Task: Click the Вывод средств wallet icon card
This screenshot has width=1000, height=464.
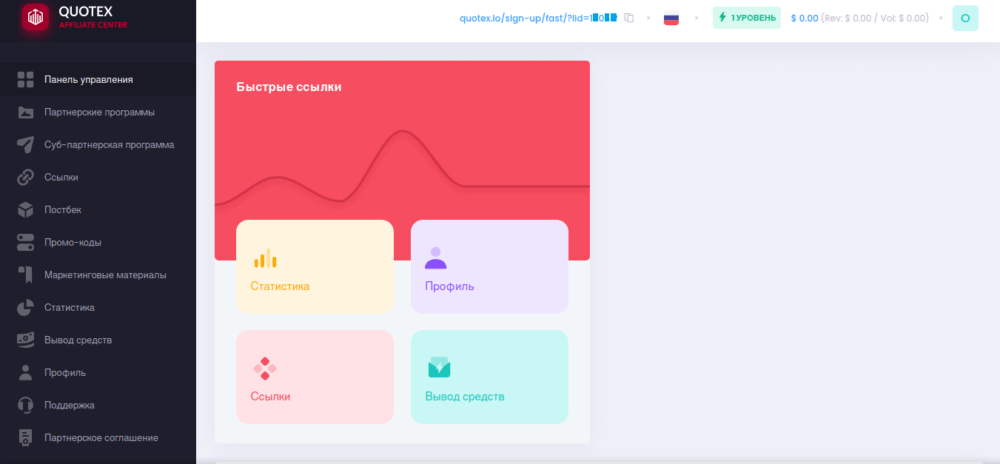Action: [x=439, y=368]
